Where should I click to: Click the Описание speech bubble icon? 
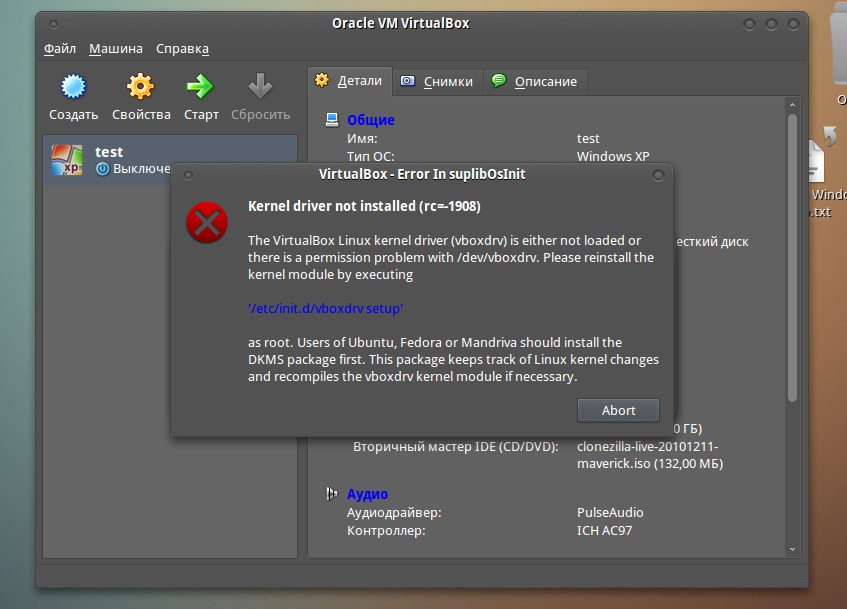pos(499,81)
